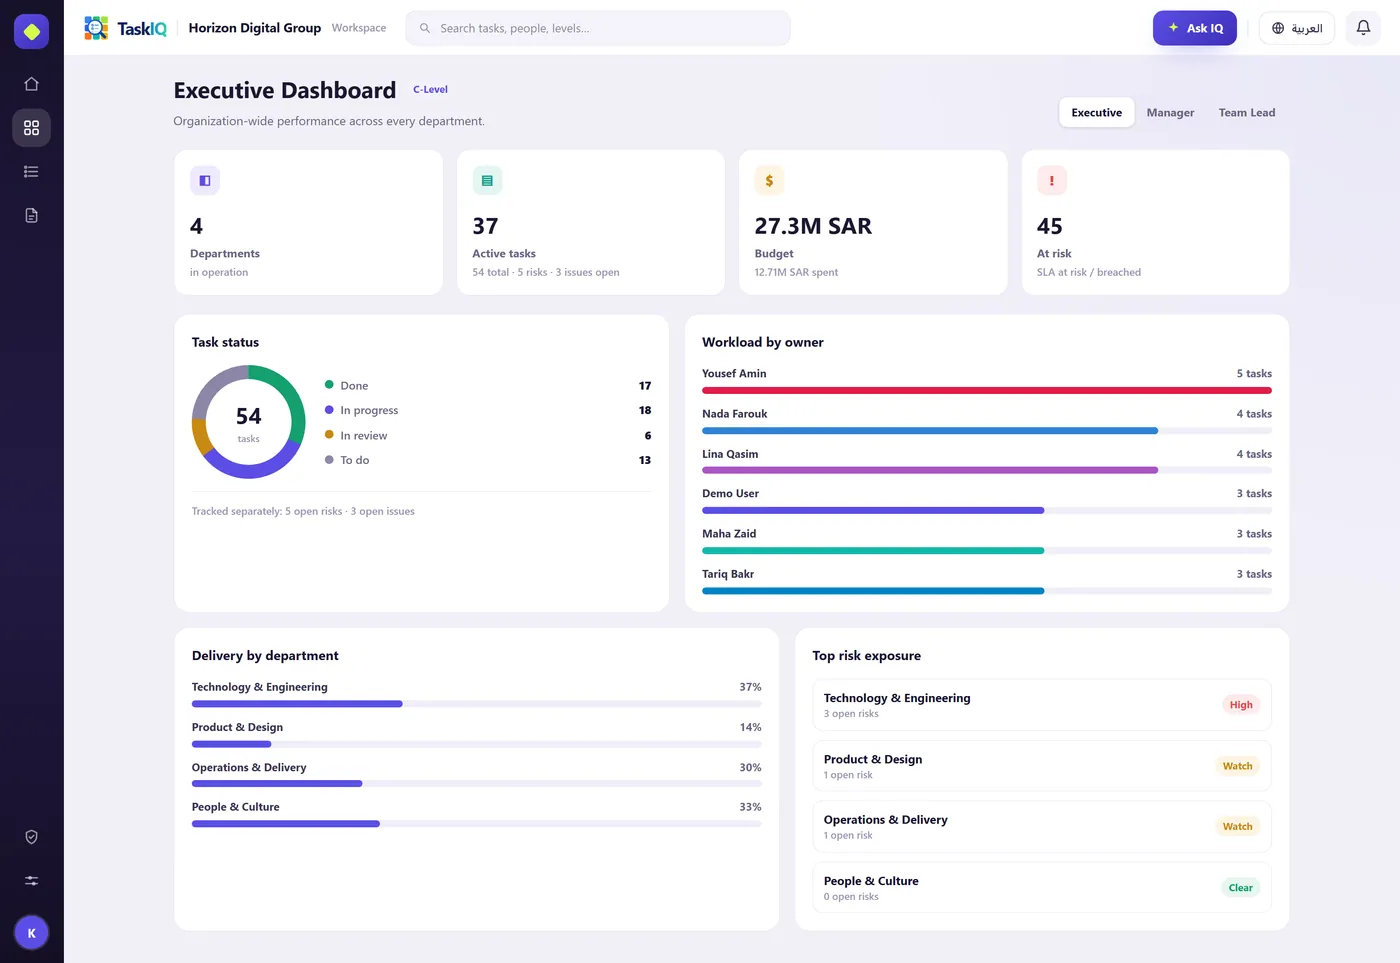1400x963 pixels.
Task: Open the task list icon in sidebar
Action: (x=31, y=172)
